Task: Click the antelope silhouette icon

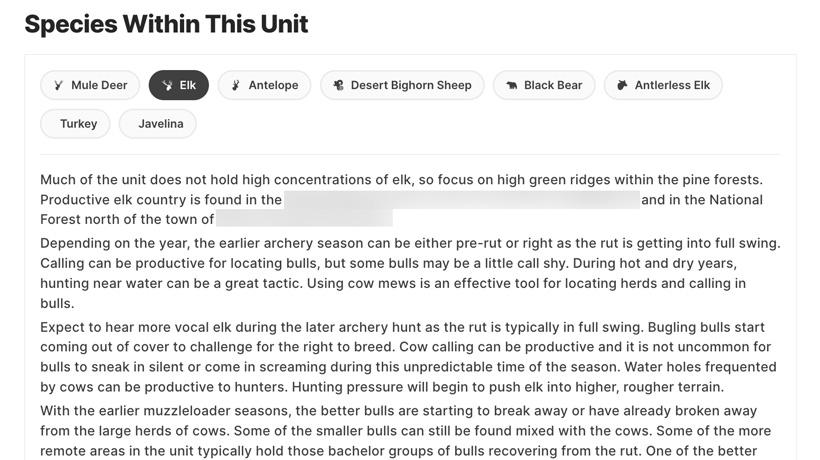Action: click(x=236, y=86)
